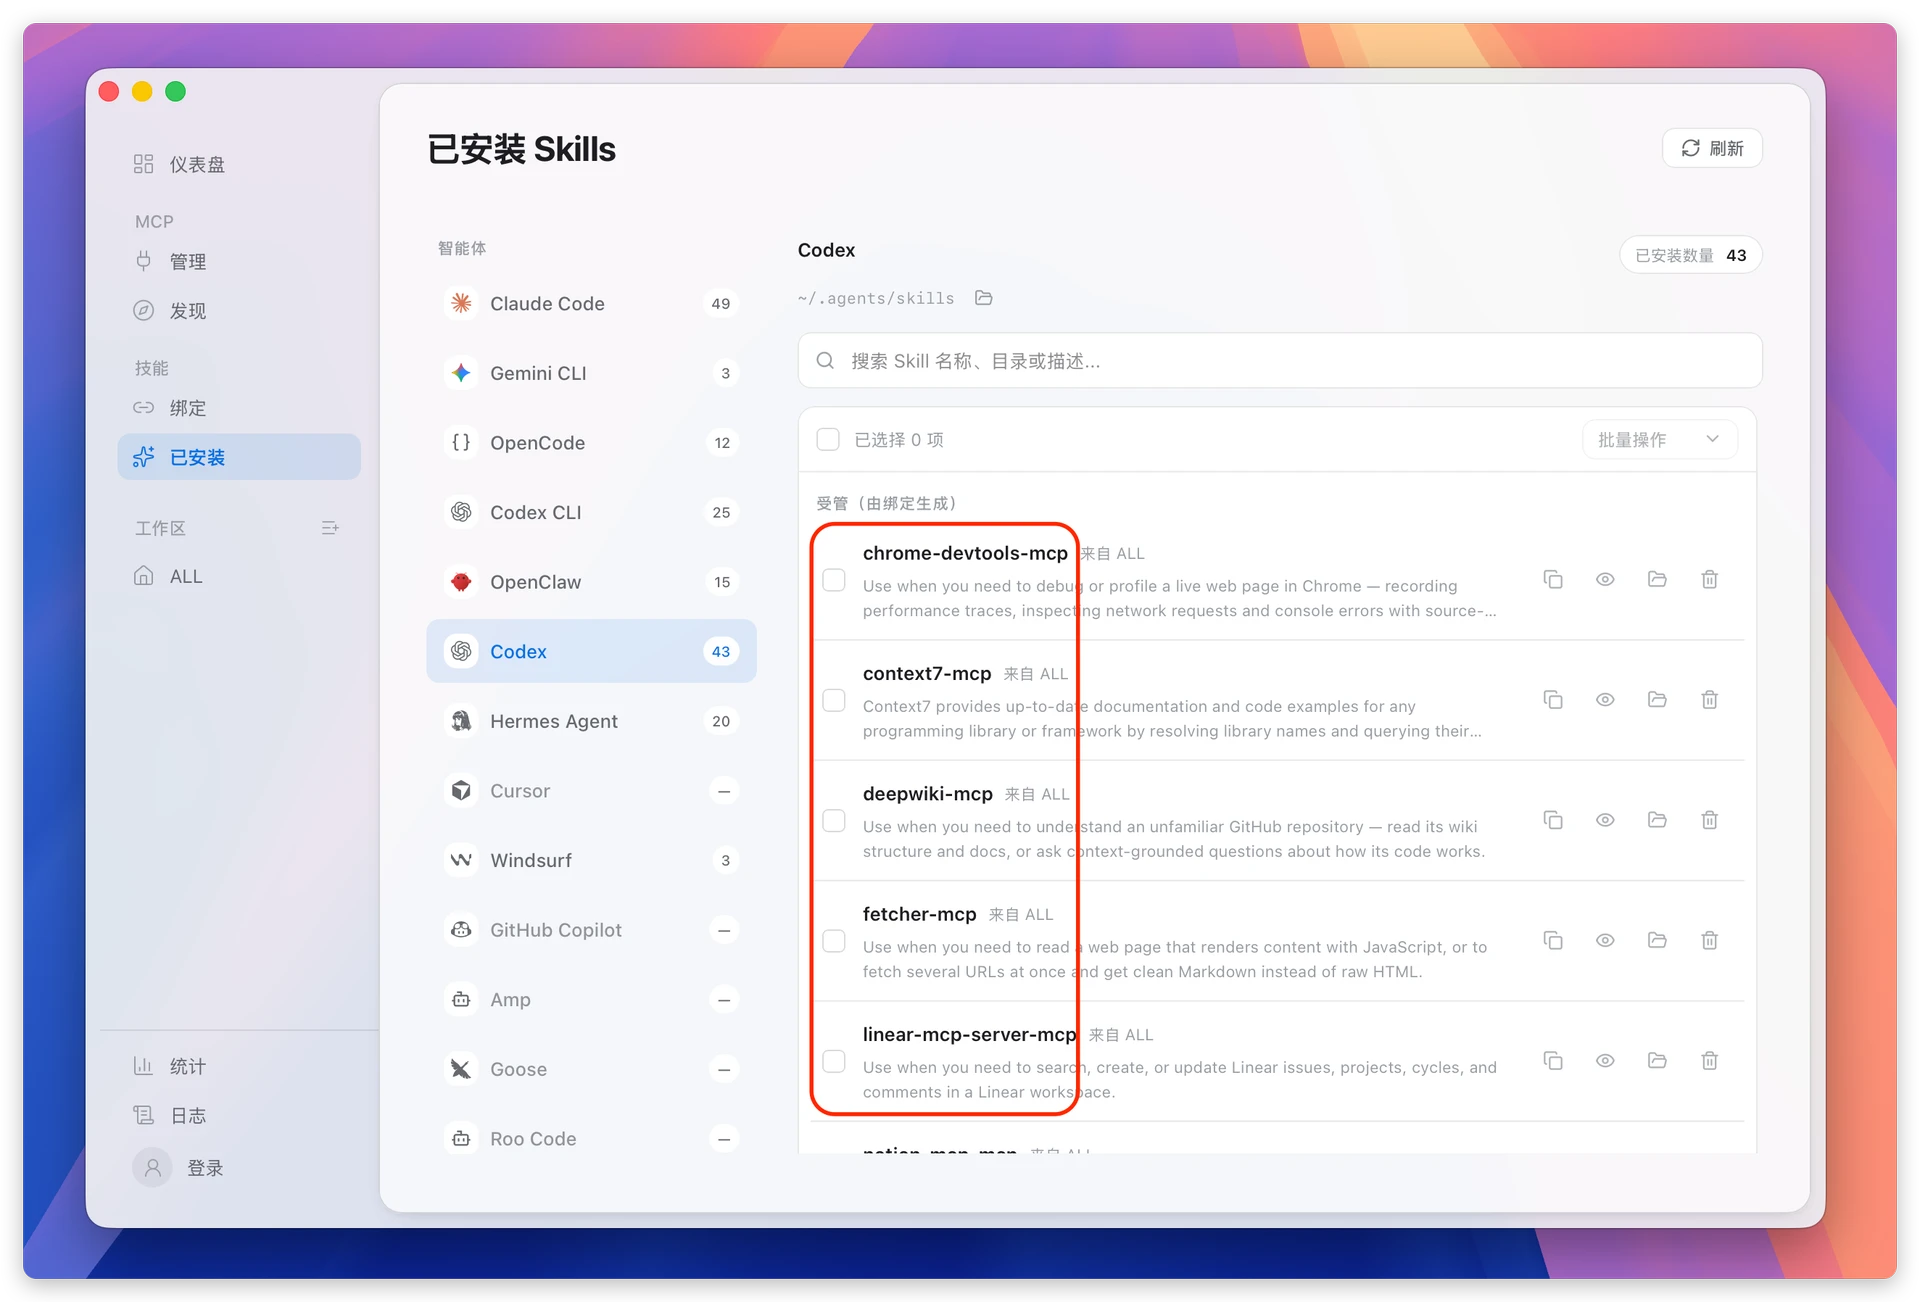Open the chrome-devtools-mcp skill folder
Screen dimensions: 1920x1302
point(1657,579)
